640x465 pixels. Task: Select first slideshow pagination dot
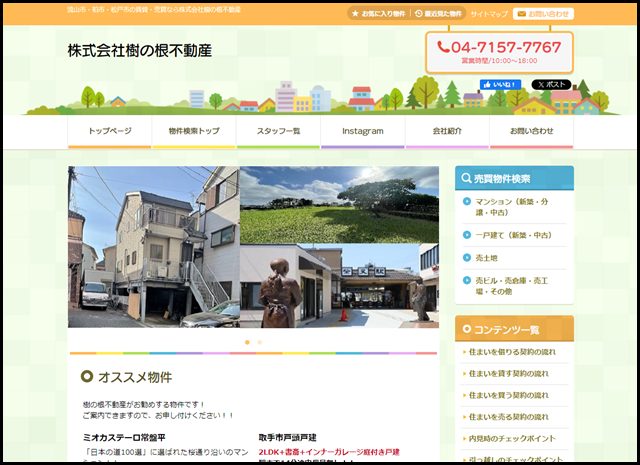pyautogui.click(x=247, y=342)
